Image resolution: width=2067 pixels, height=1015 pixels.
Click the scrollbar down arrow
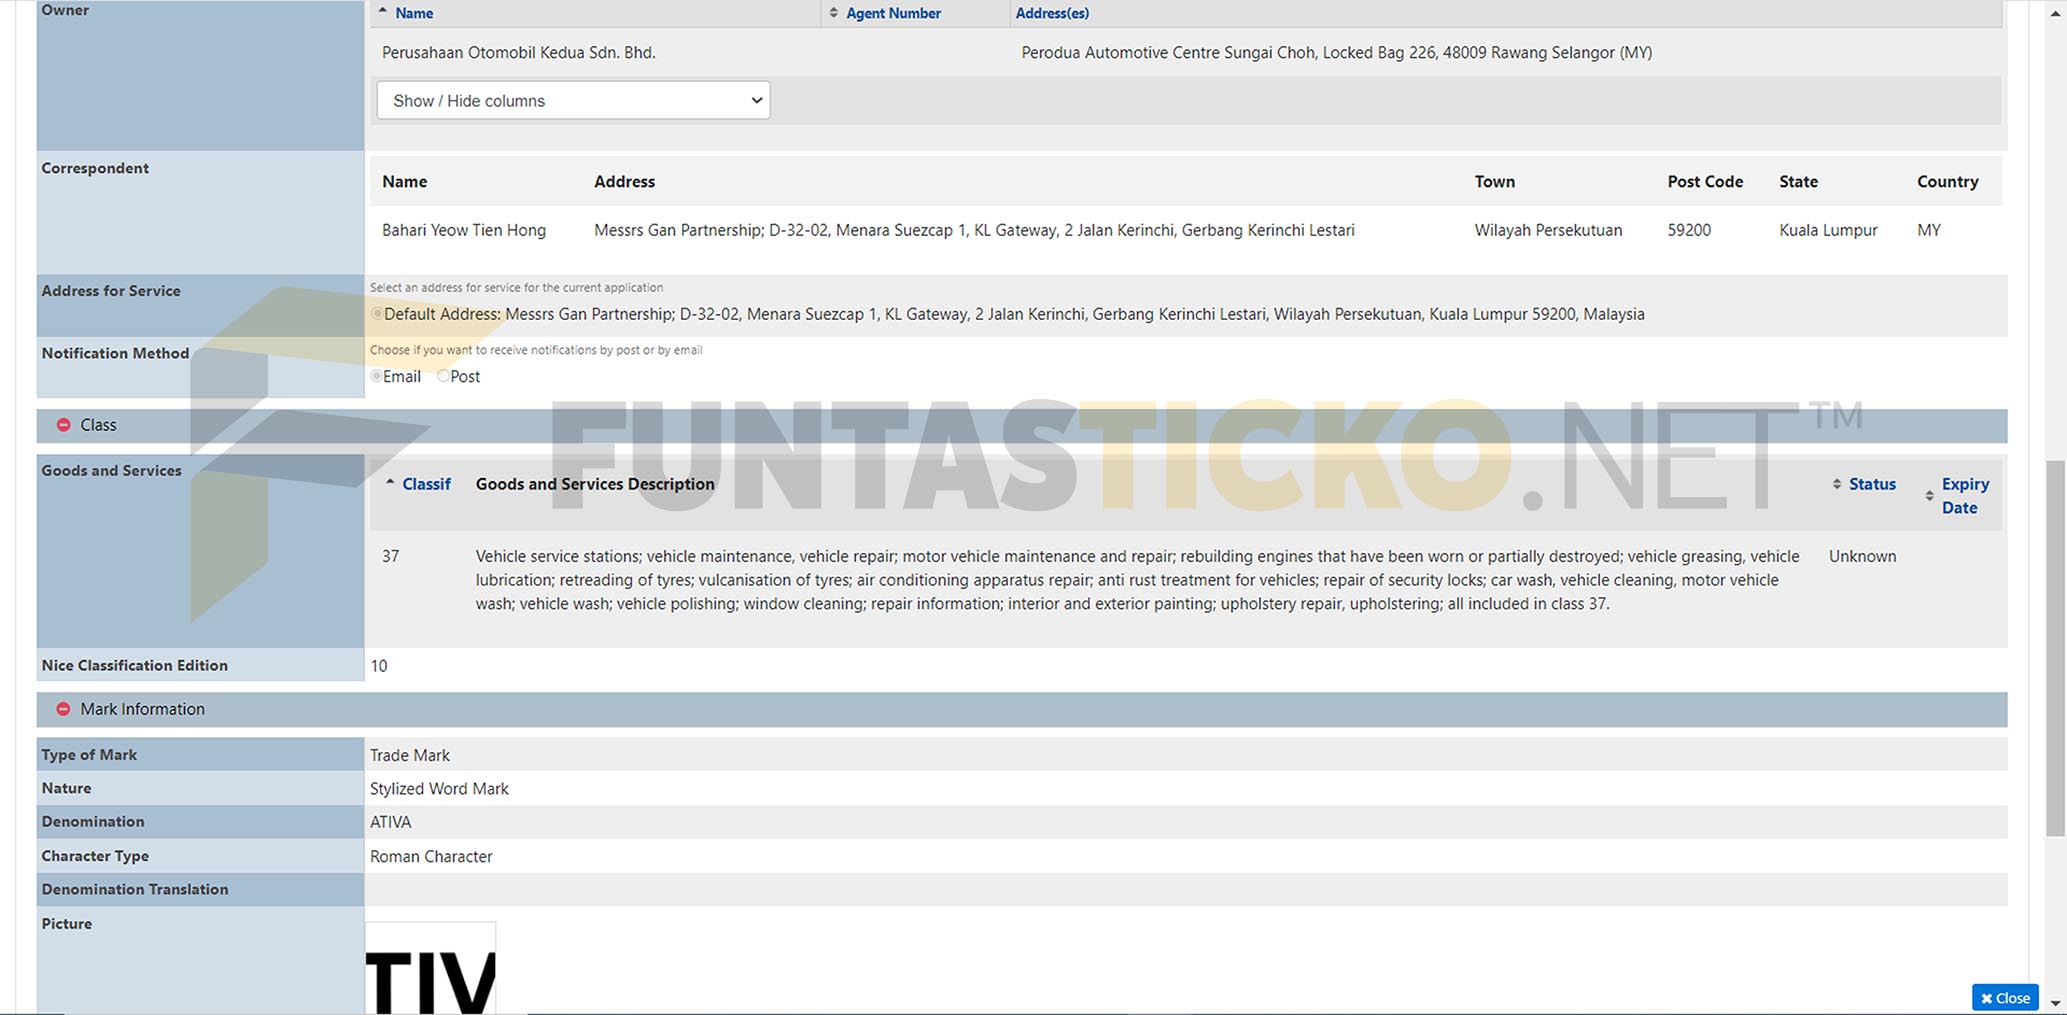coord(2055,1003)
